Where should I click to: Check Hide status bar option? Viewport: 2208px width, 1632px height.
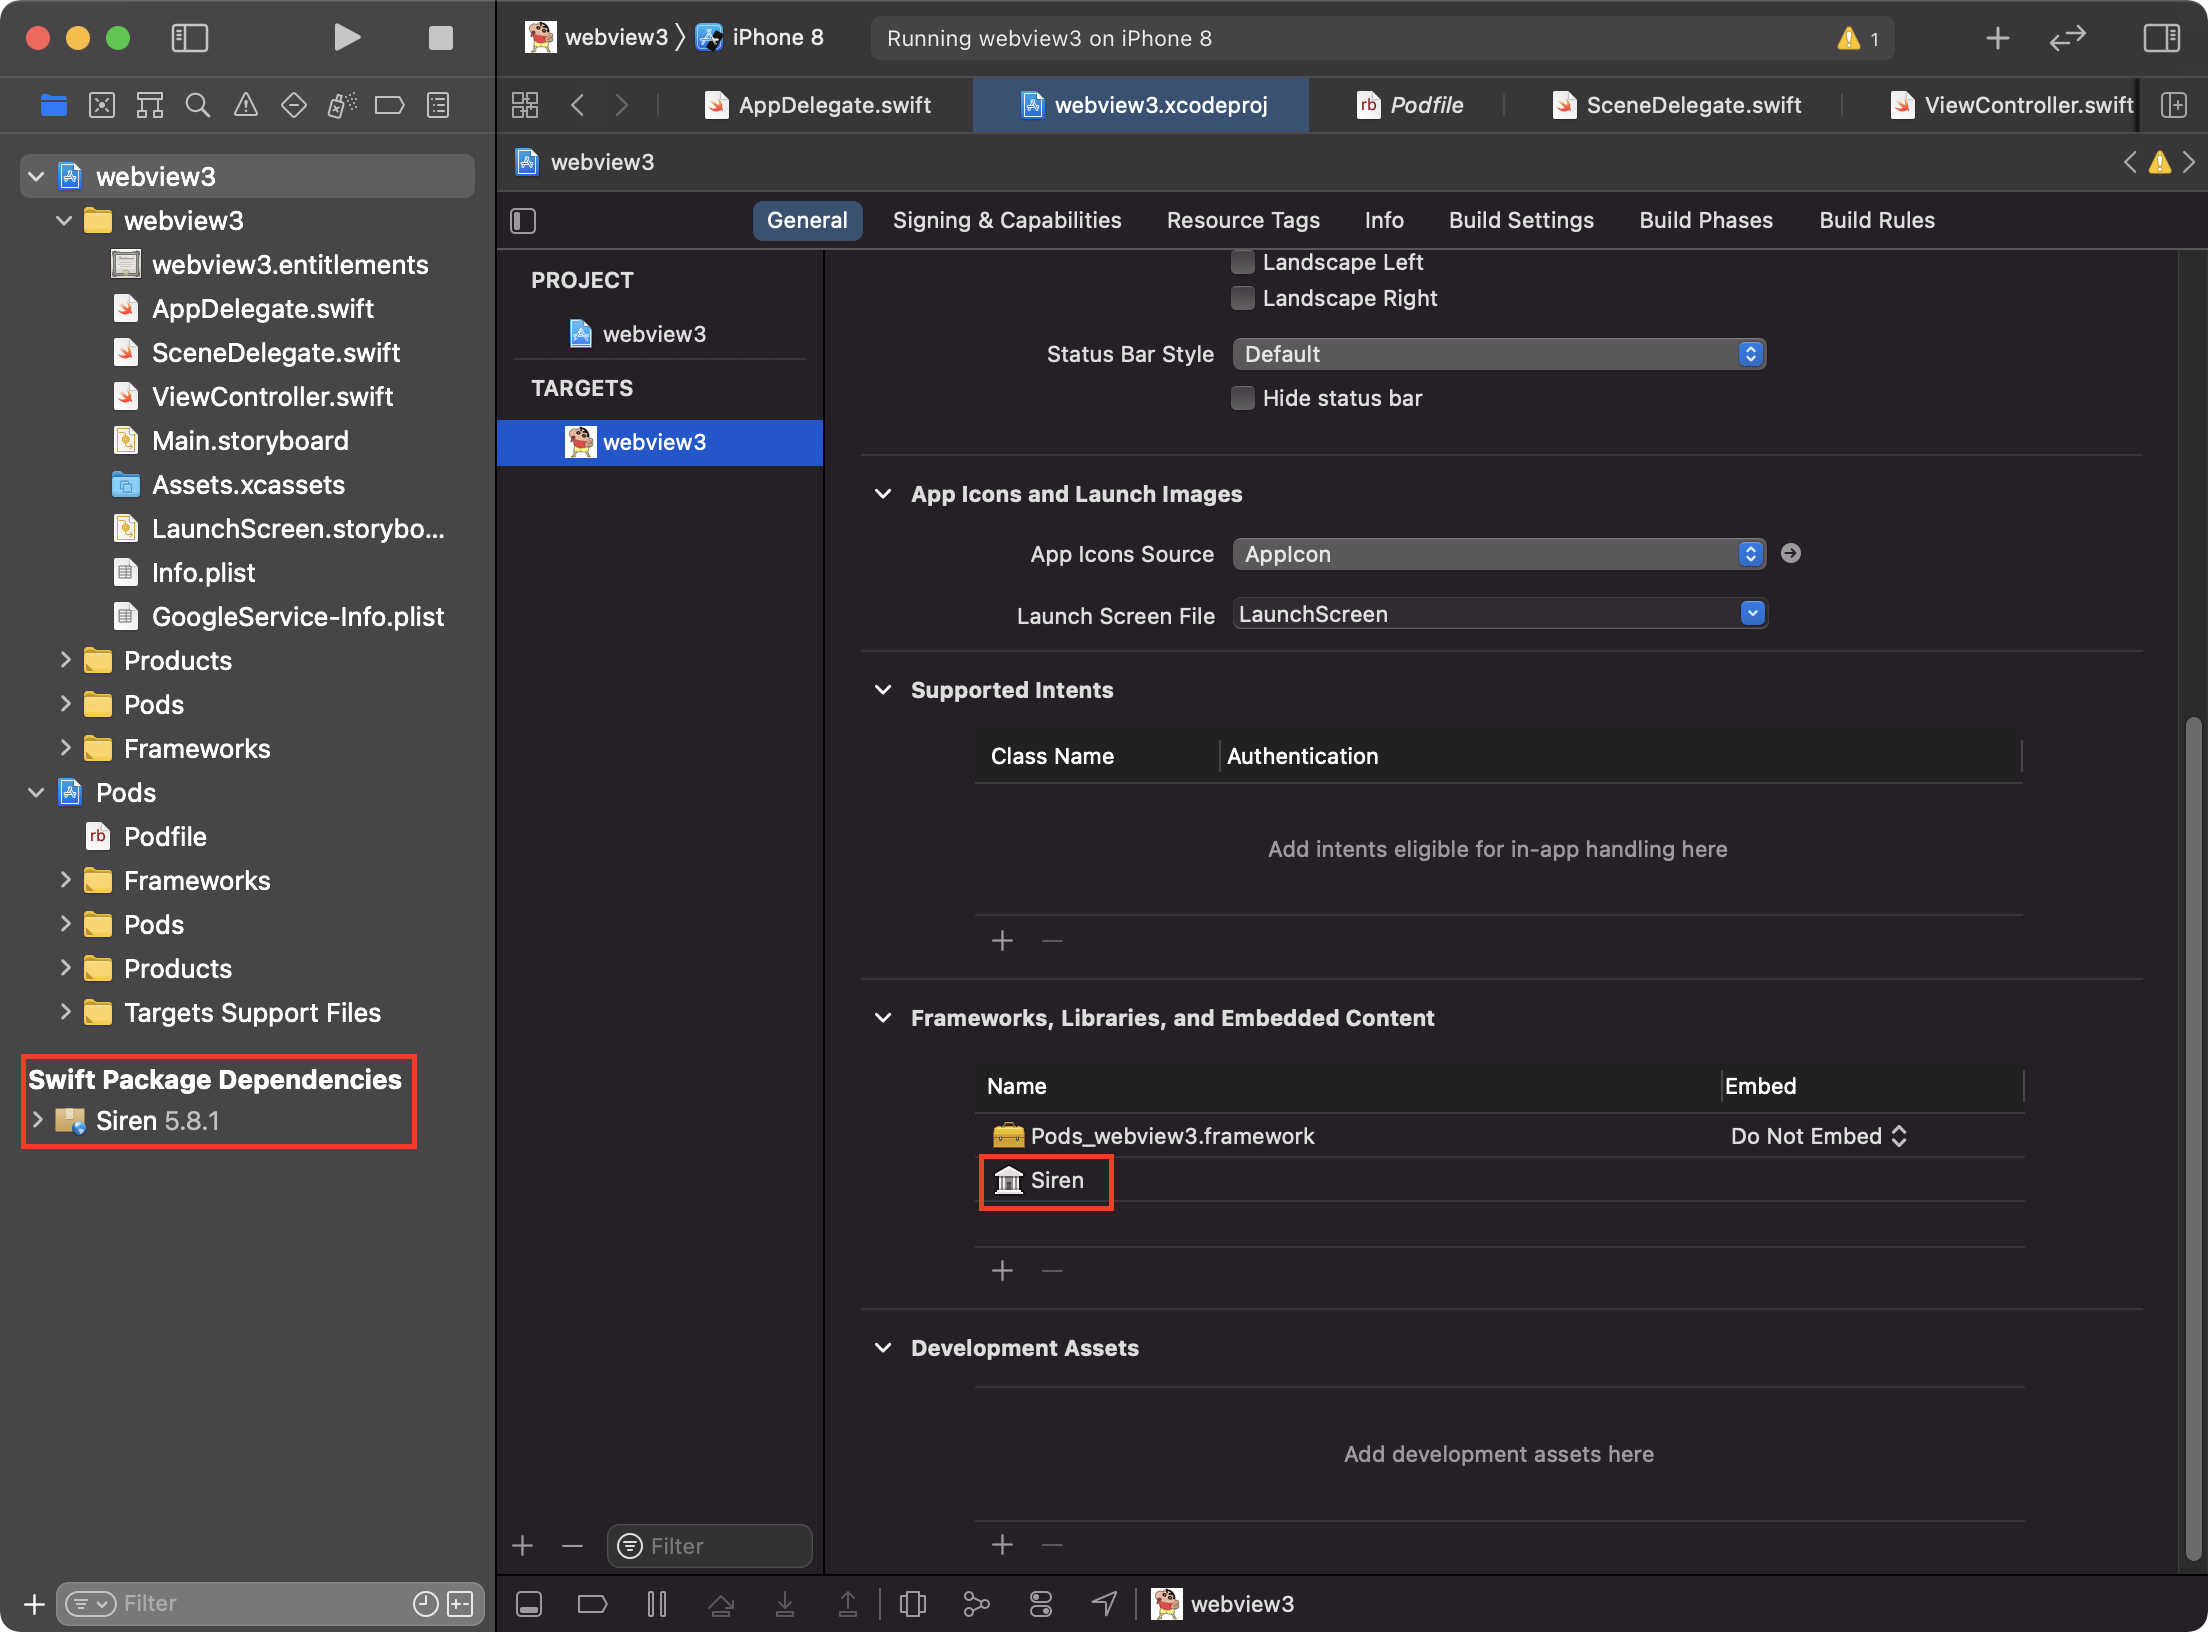click(x=1243, y=398)
